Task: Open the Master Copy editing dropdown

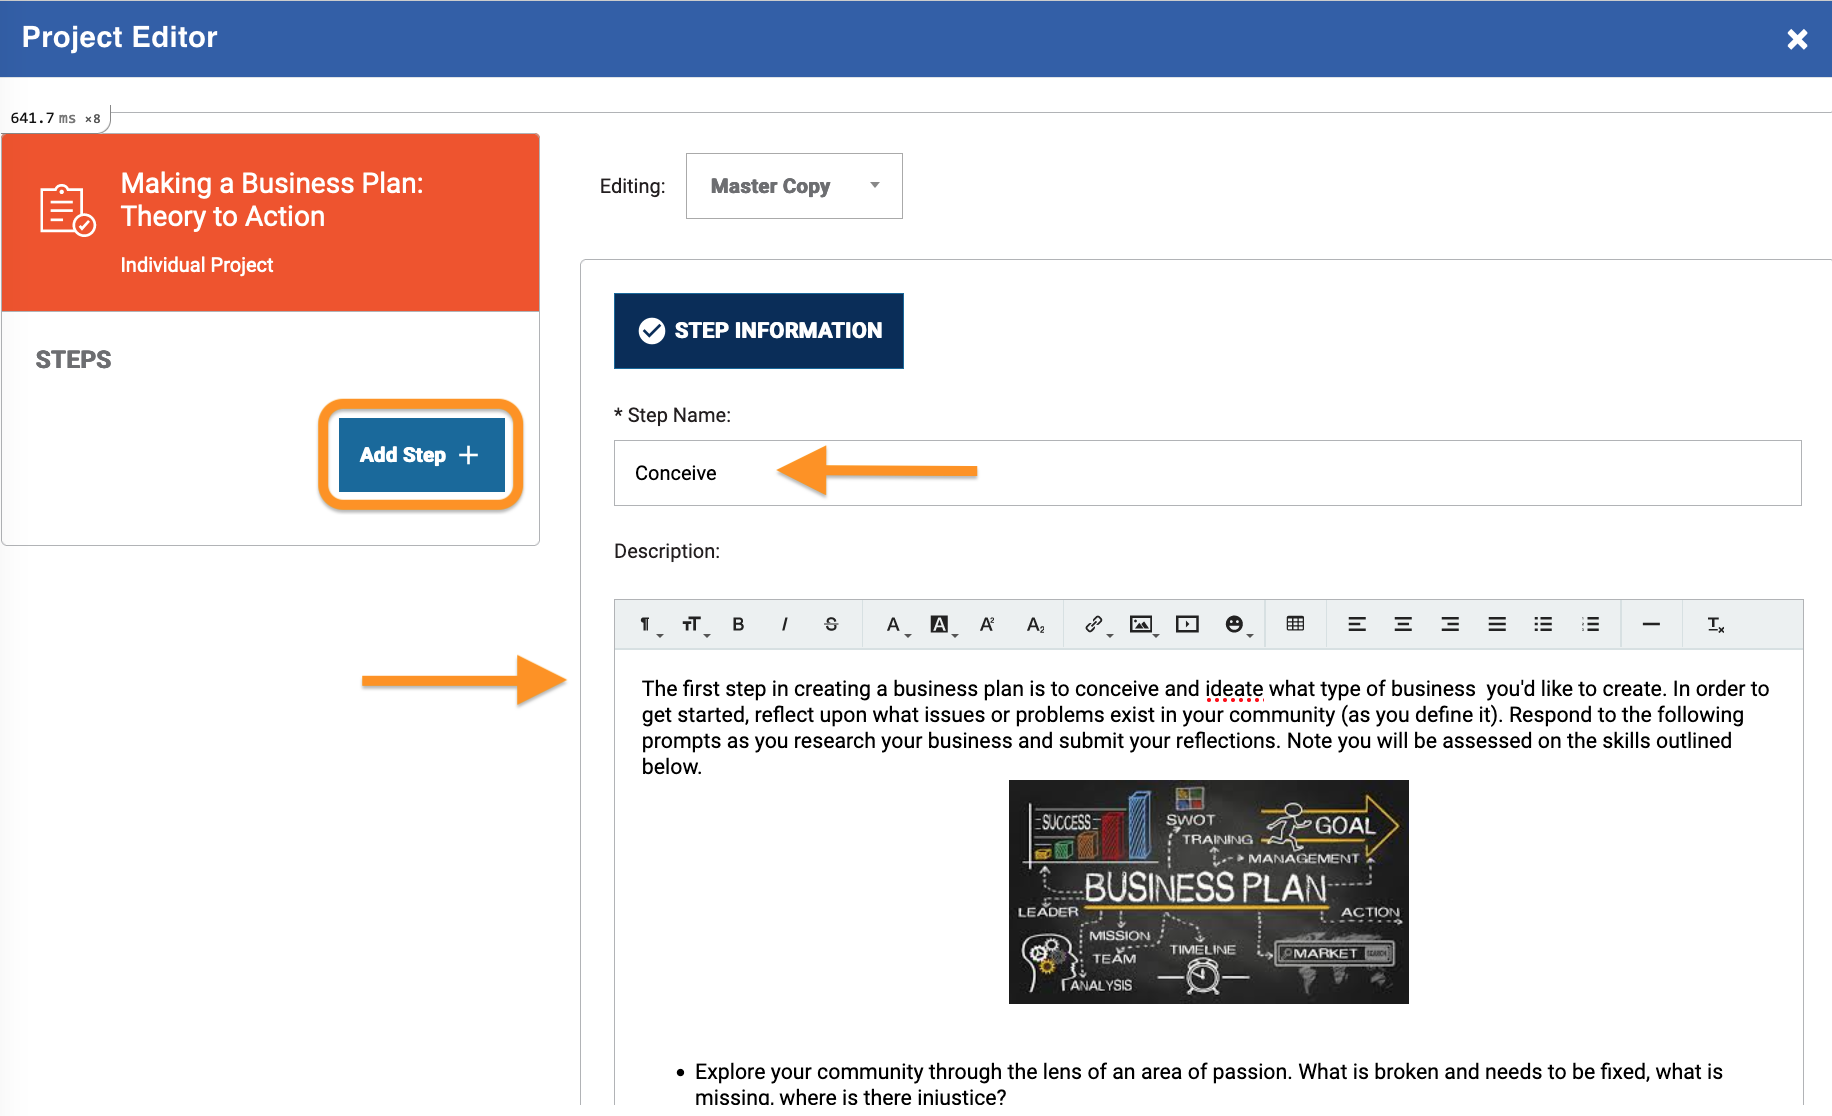Action: (x=794, y=186)
